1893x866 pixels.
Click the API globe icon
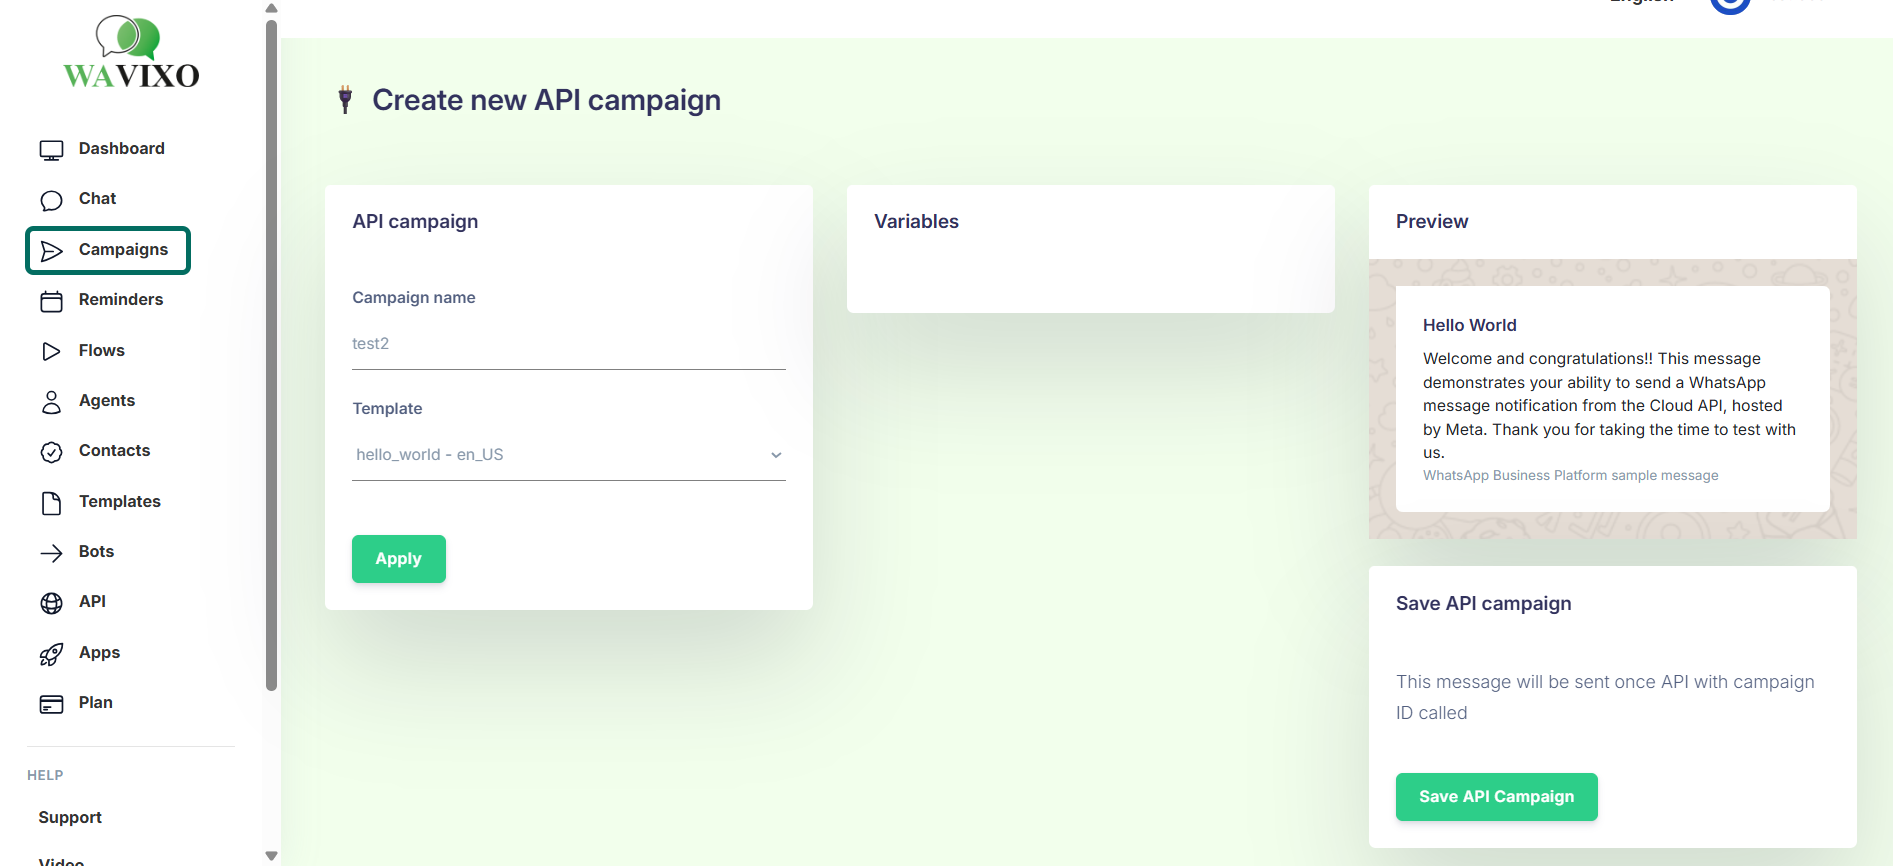(51, 603)
